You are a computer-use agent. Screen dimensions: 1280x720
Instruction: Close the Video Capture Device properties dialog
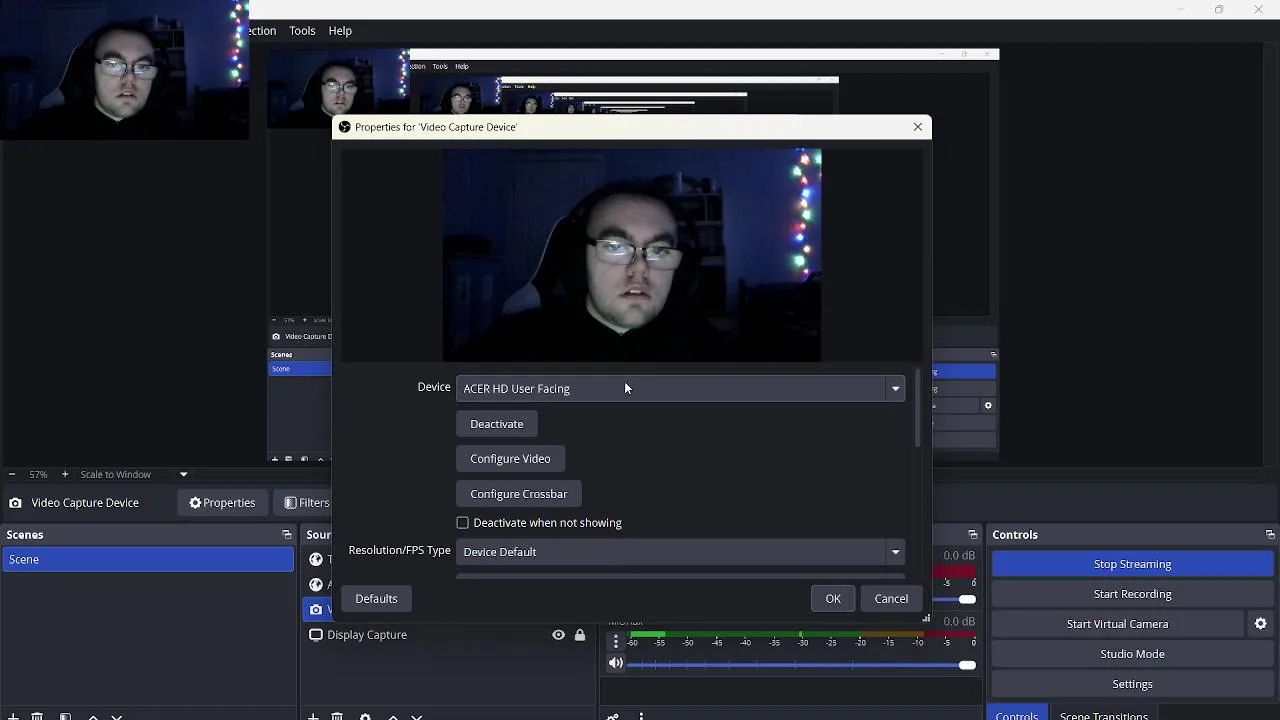tap(918, 127)
